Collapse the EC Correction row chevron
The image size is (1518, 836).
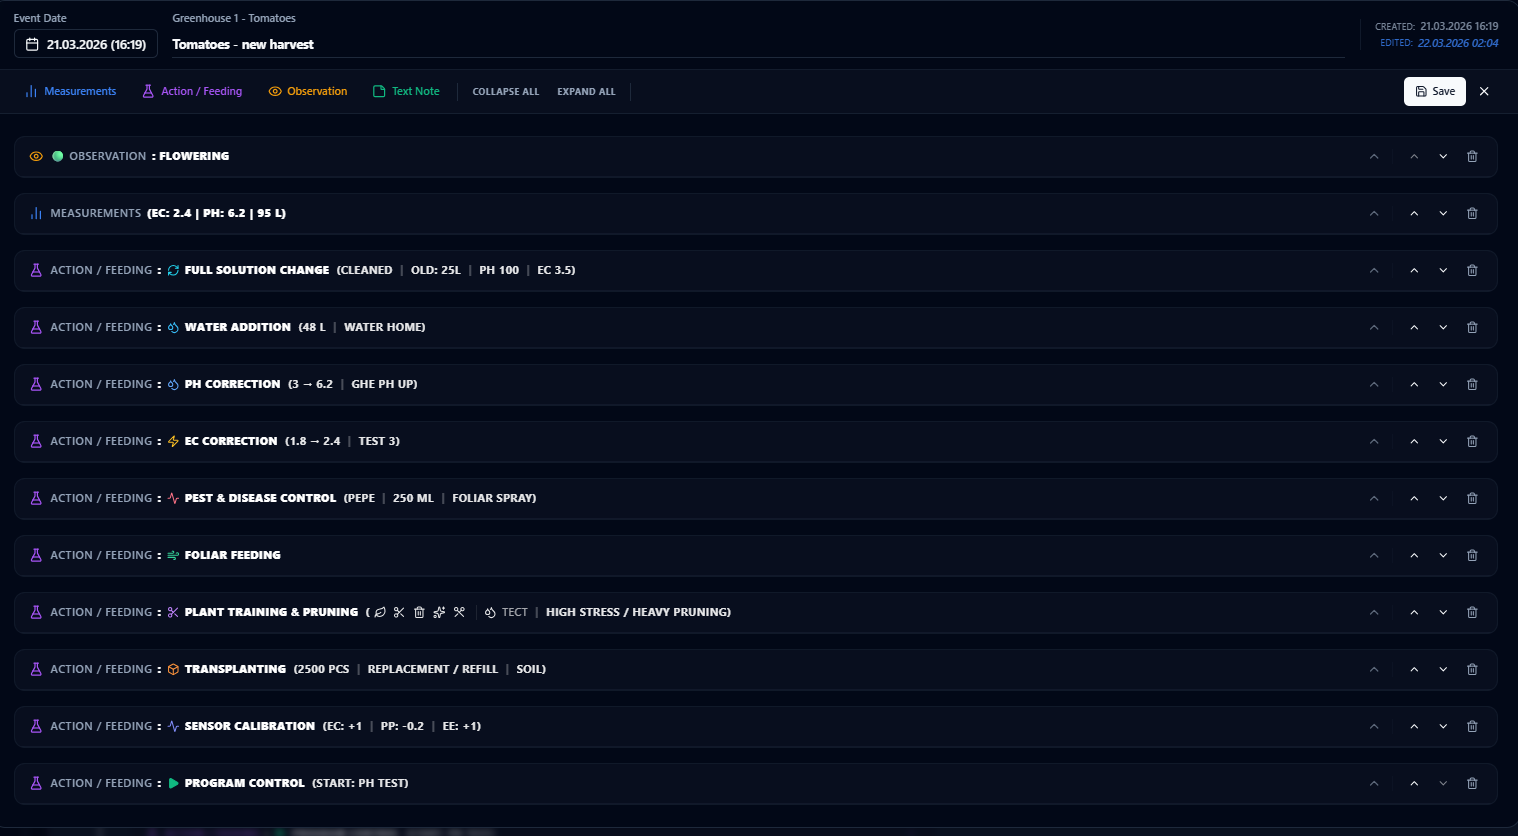(1374, 441)
